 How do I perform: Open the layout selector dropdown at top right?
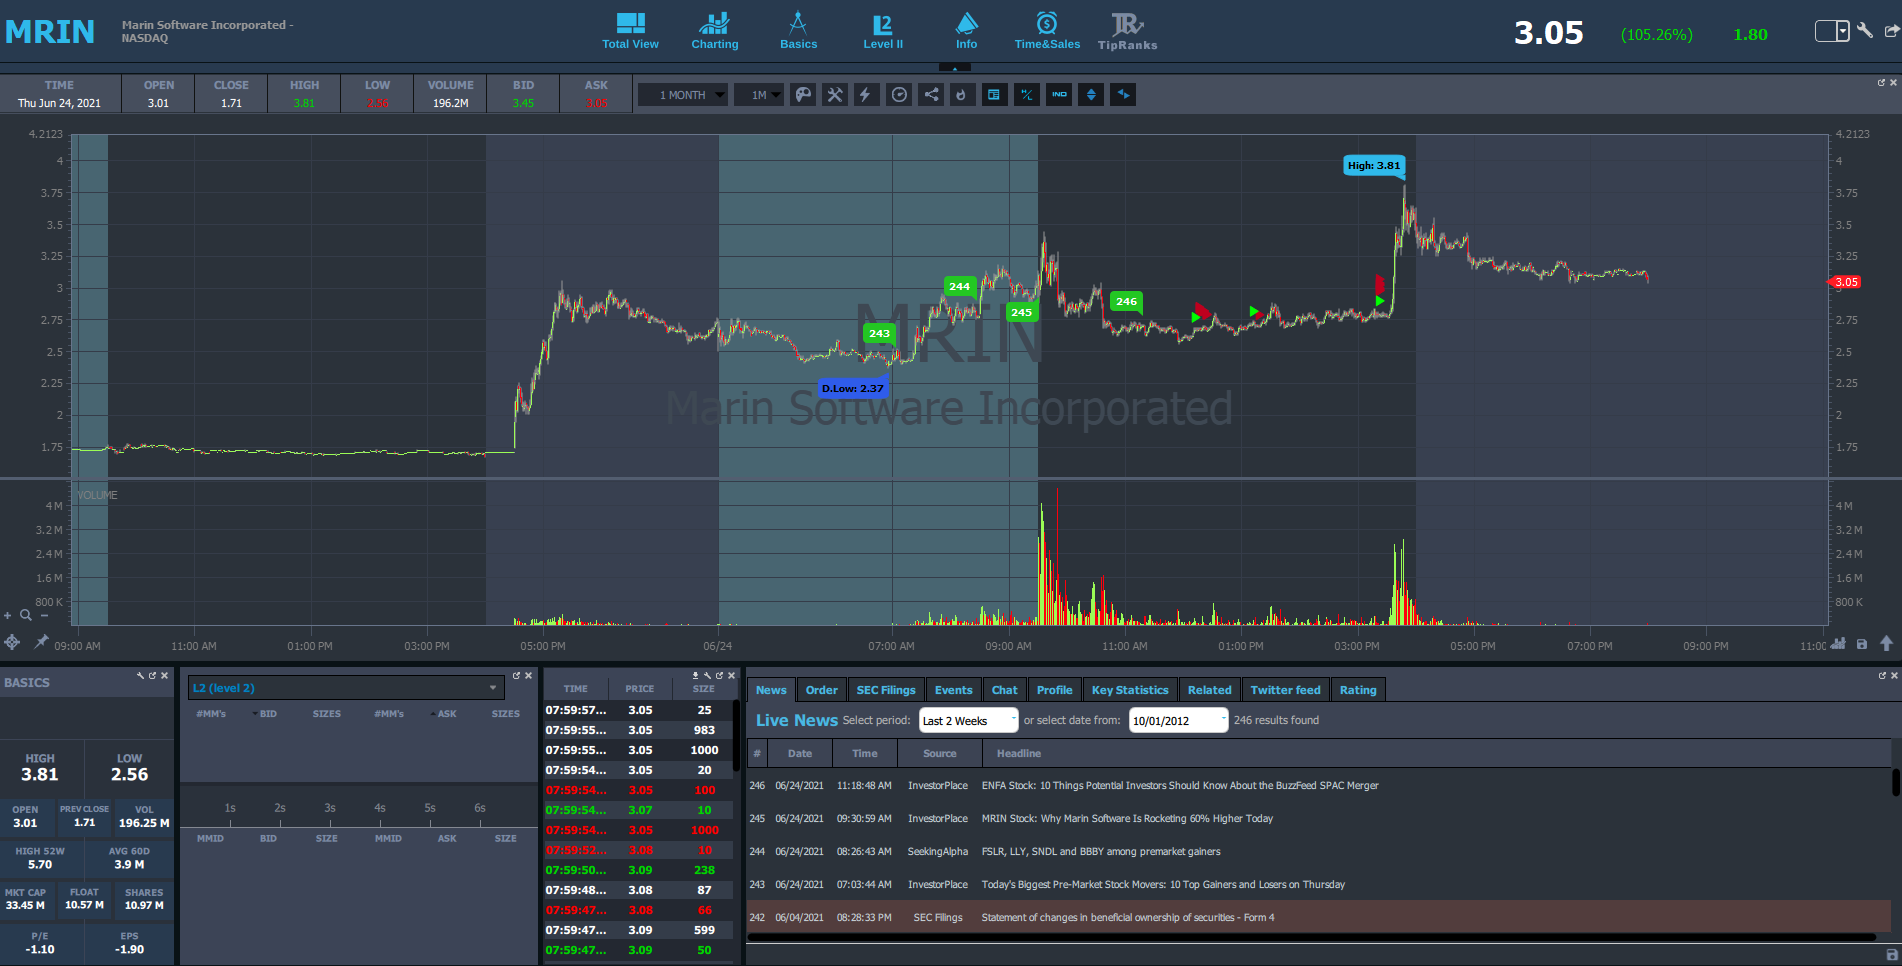[x=1832, y=31]
